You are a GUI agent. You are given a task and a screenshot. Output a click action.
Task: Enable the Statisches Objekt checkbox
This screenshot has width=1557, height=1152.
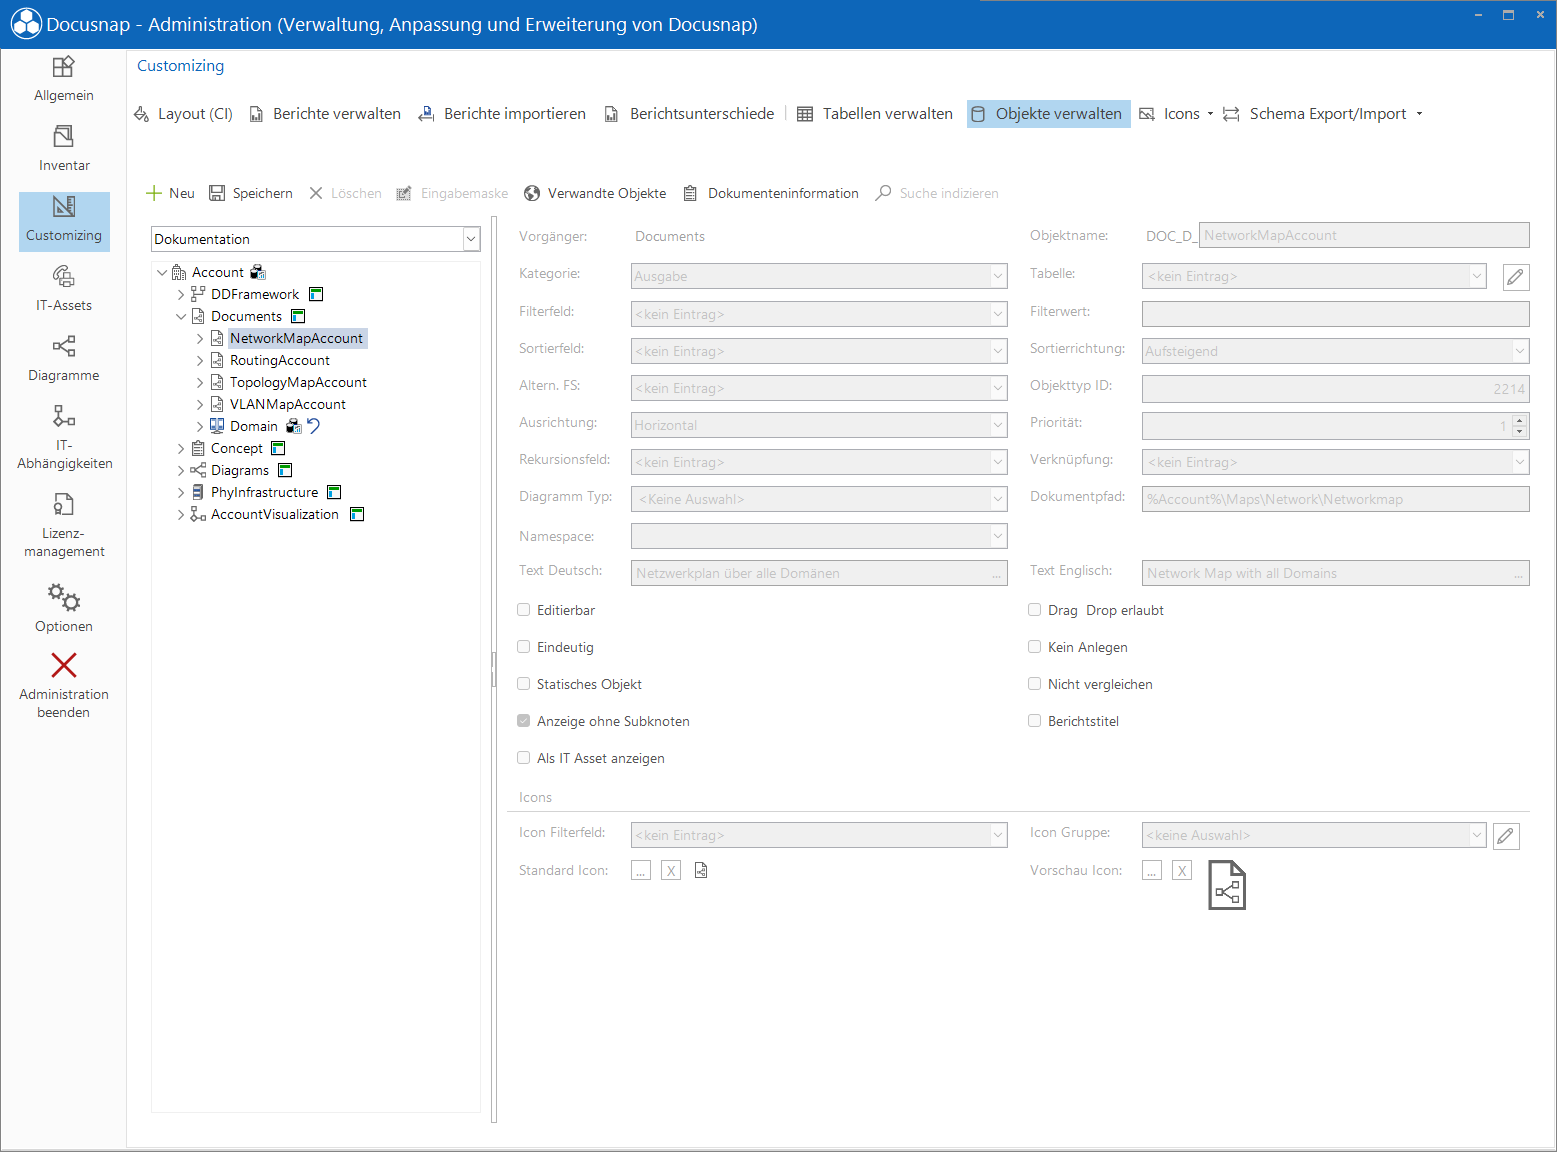tap(524, 684)
